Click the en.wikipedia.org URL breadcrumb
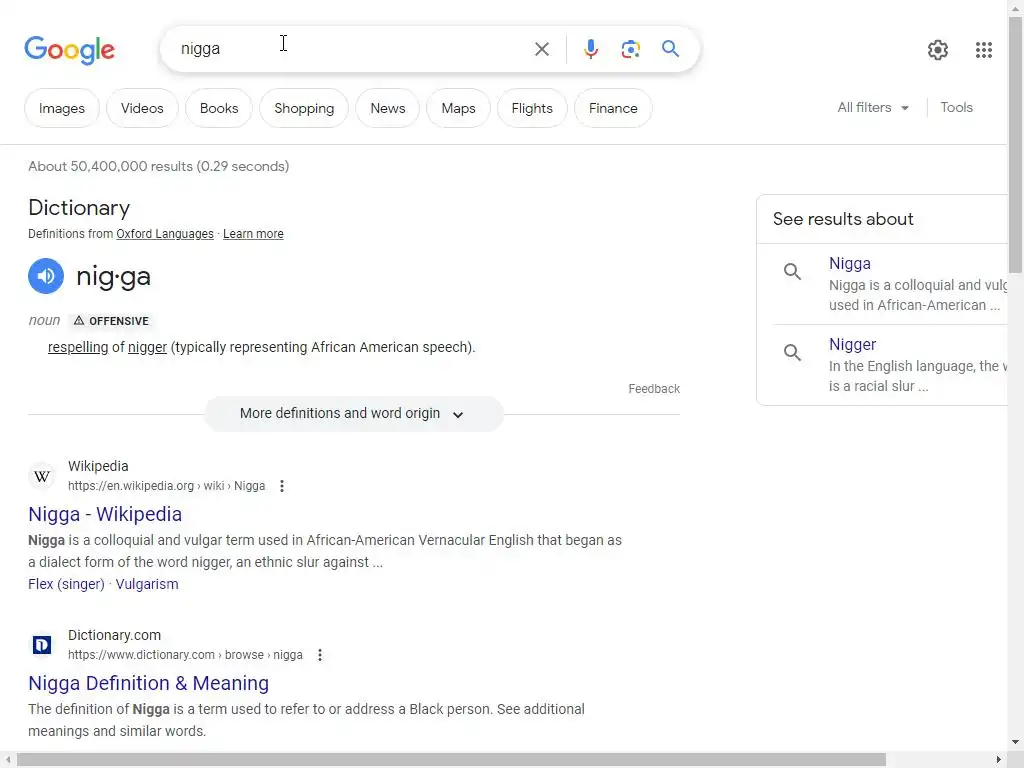 [x=167, y=486]
